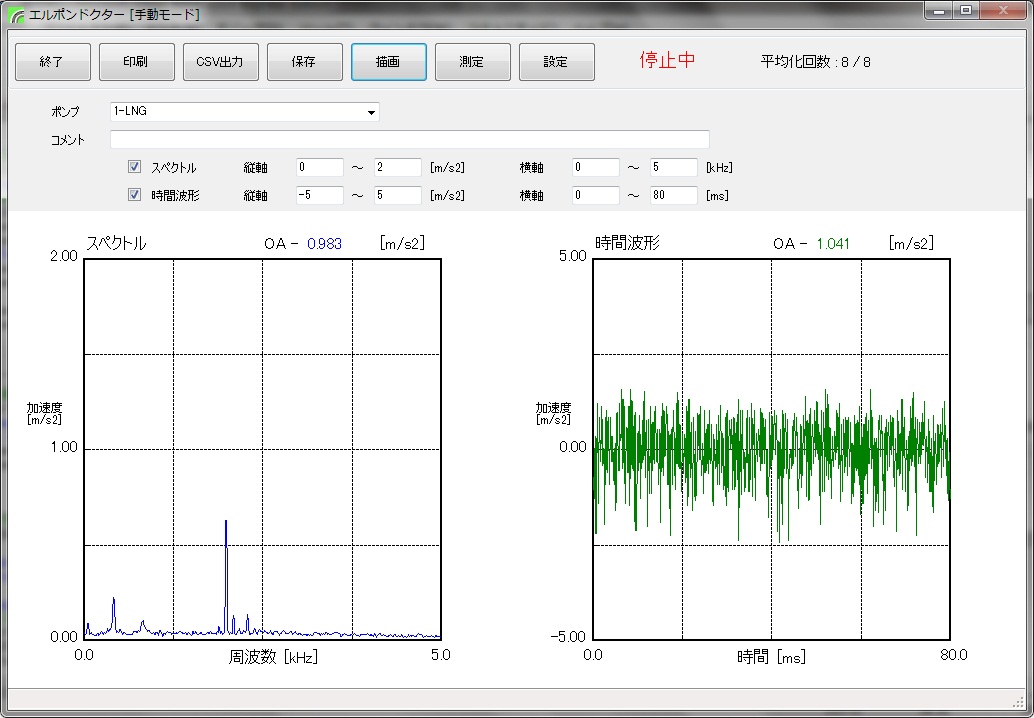Export data with CSV出力 button
Screen dimensions: 1034x718
pyautogui.click(x=220, y=62)
